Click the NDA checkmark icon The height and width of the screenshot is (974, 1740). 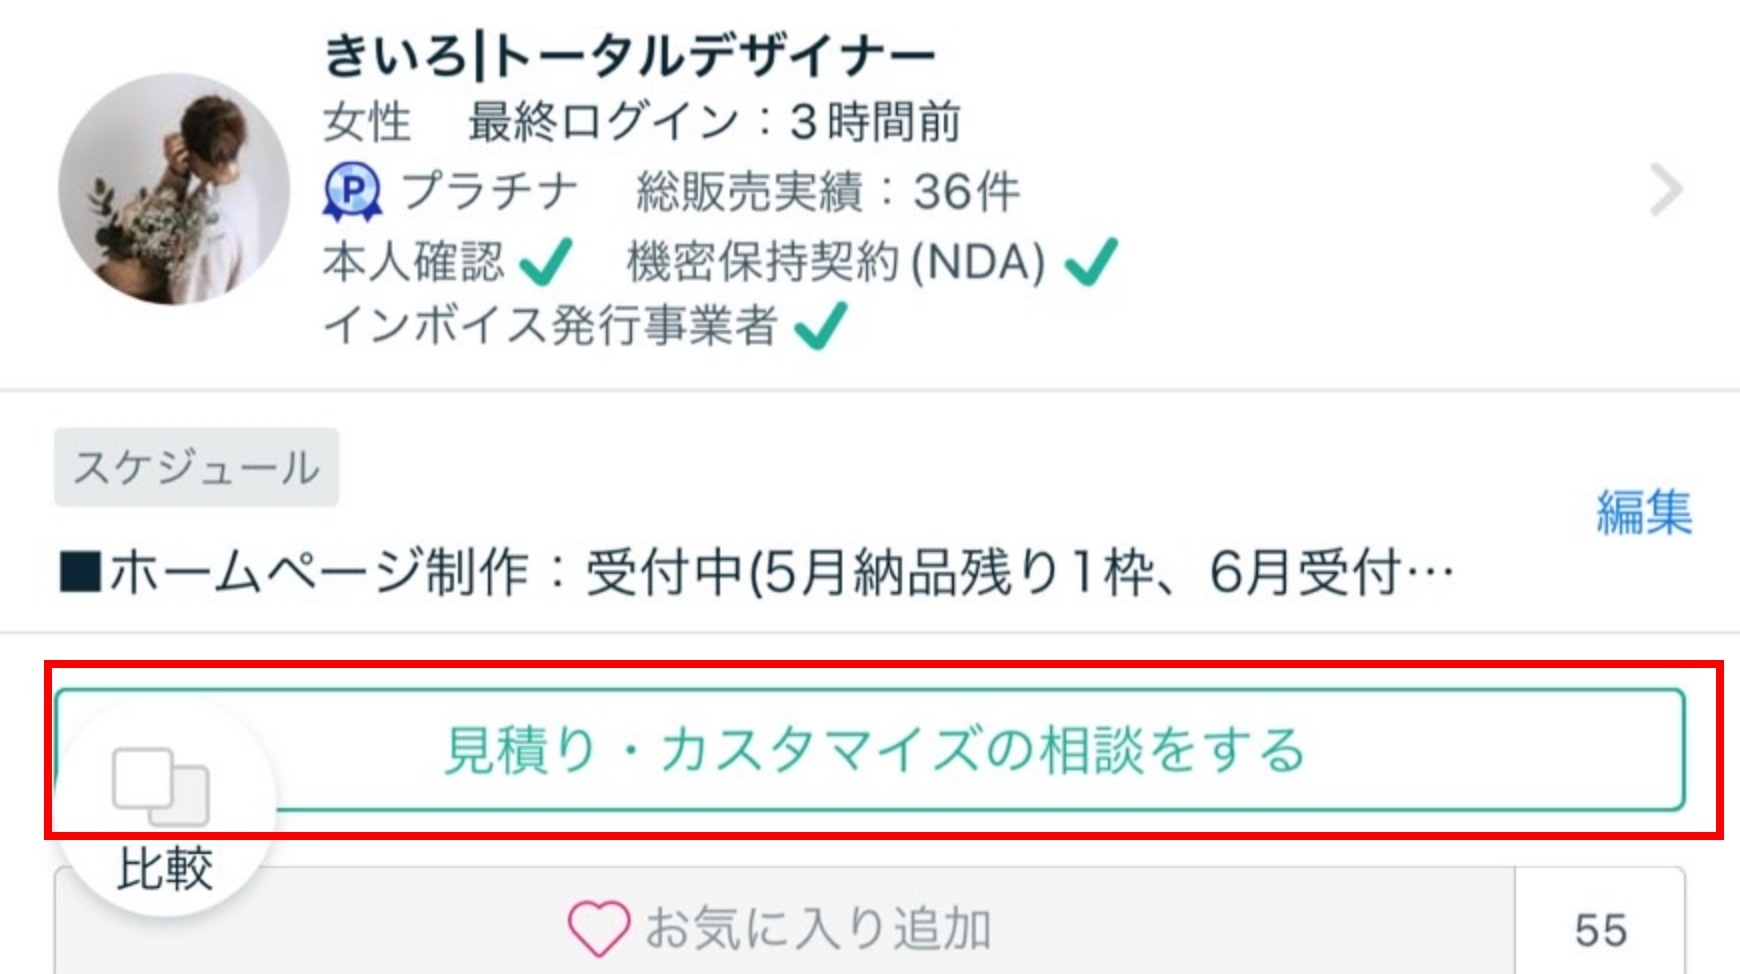1090,262
